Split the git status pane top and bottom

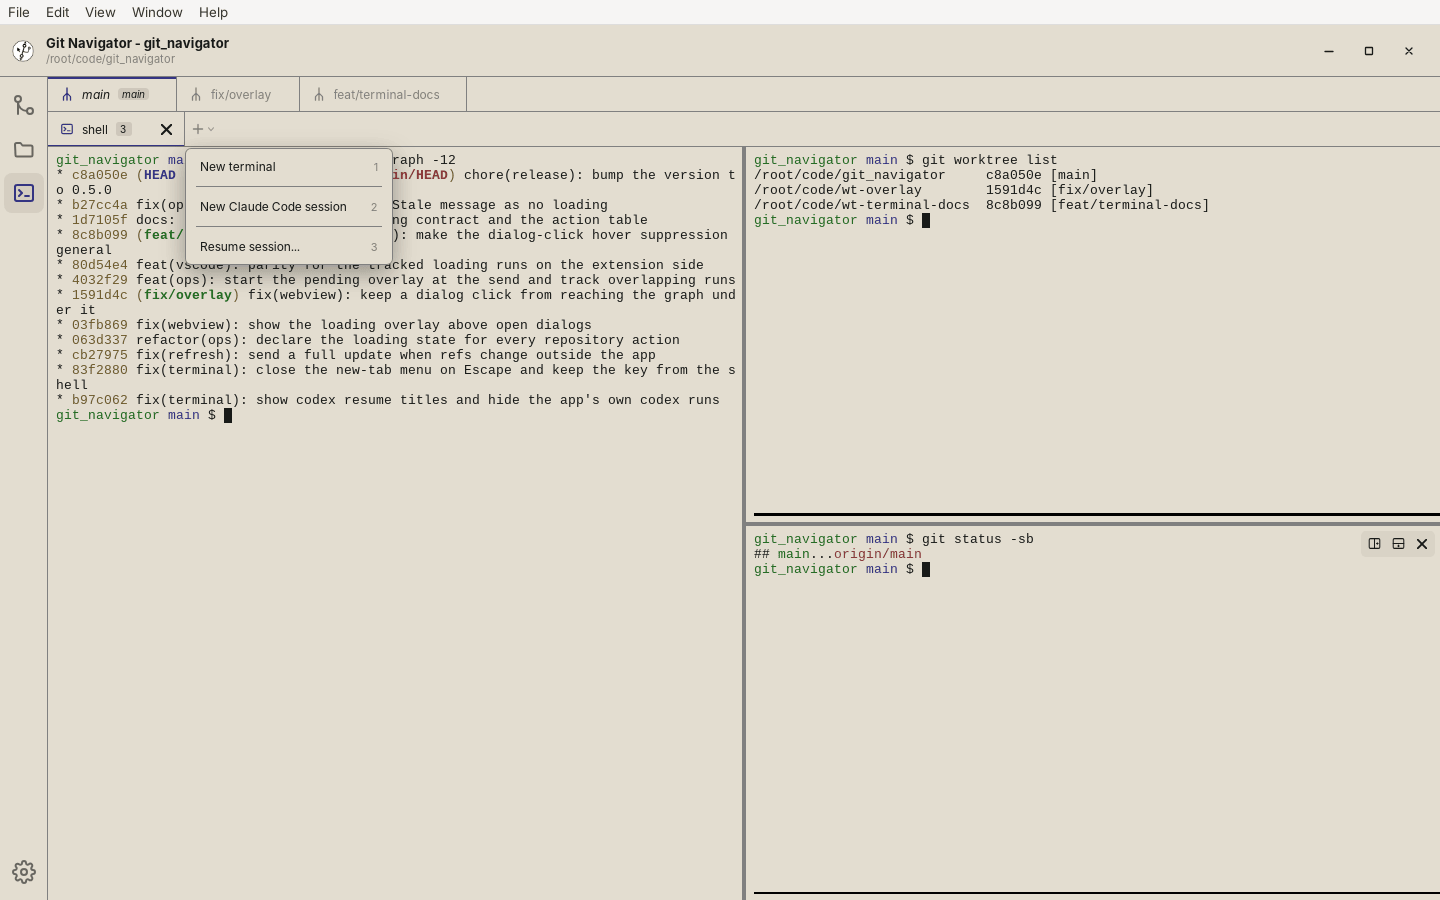pyautogui.click(x=1398, y=544)
